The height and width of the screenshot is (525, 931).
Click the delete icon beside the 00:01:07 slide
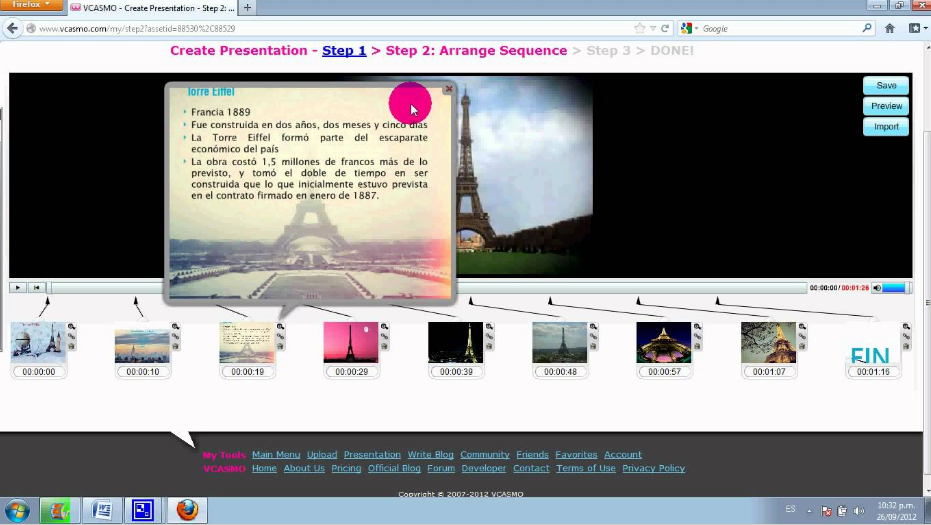tap(802, 346)
